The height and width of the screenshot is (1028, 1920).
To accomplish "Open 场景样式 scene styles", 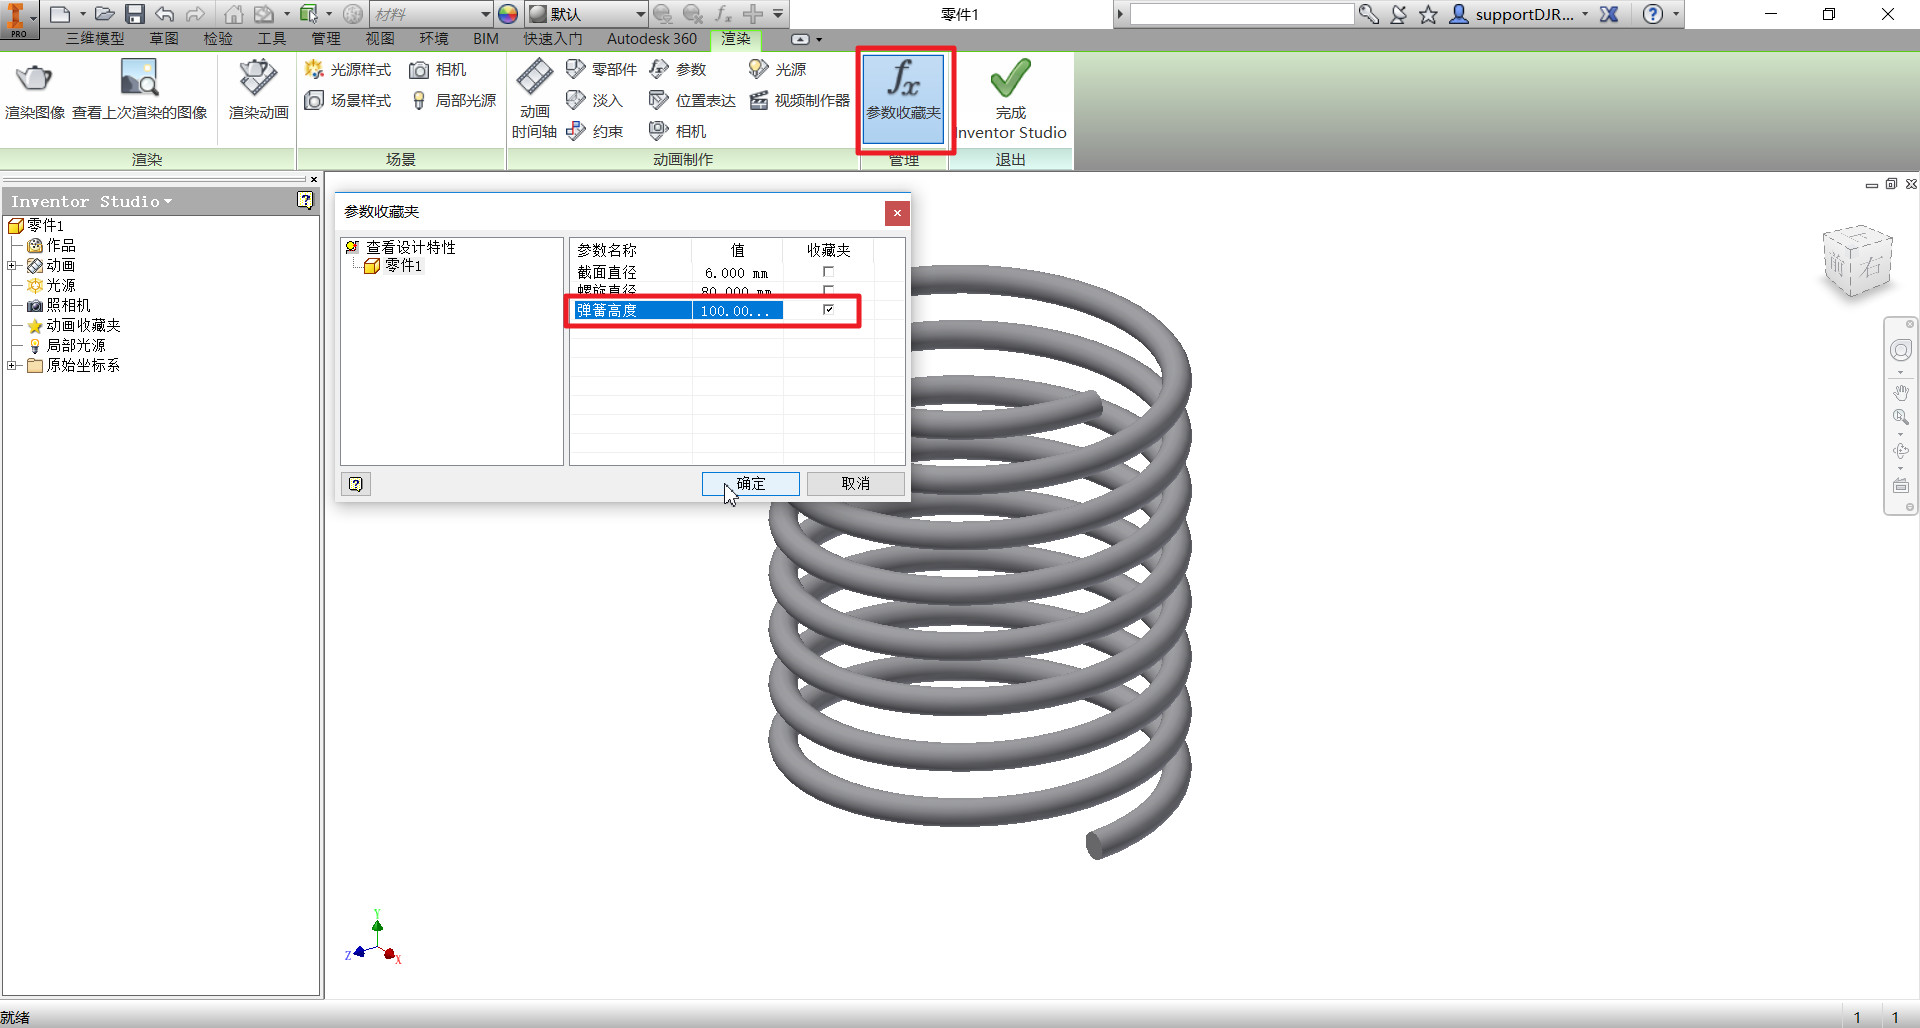I will coord(348,100).
